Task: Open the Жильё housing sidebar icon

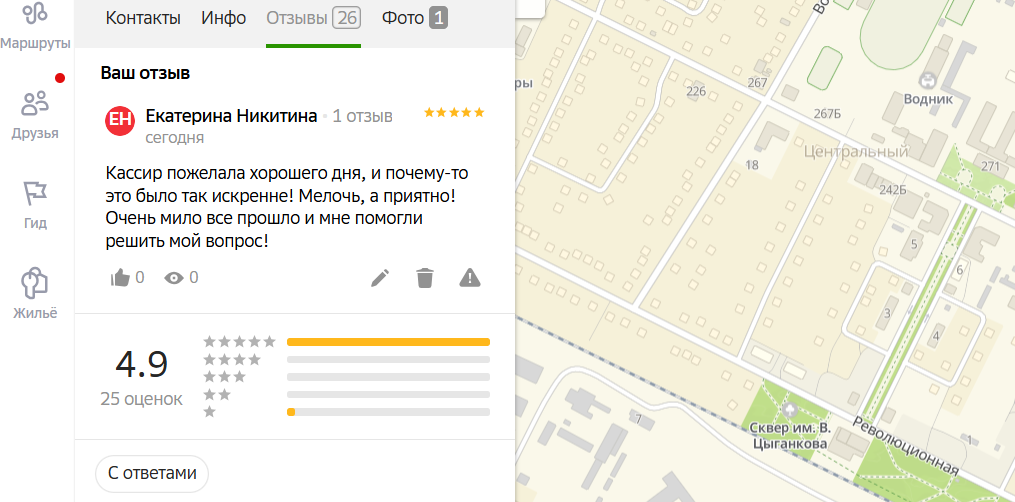Action: click(x=35, y=283)
